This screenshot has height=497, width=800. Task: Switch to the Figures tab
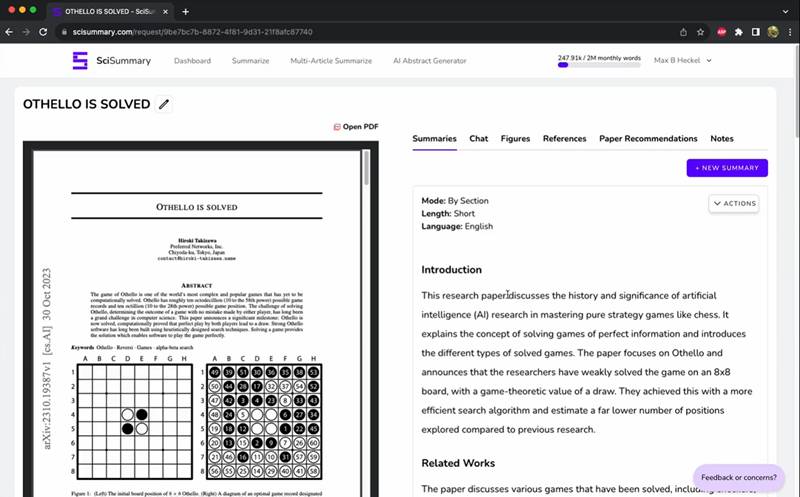tap(515, 139)
